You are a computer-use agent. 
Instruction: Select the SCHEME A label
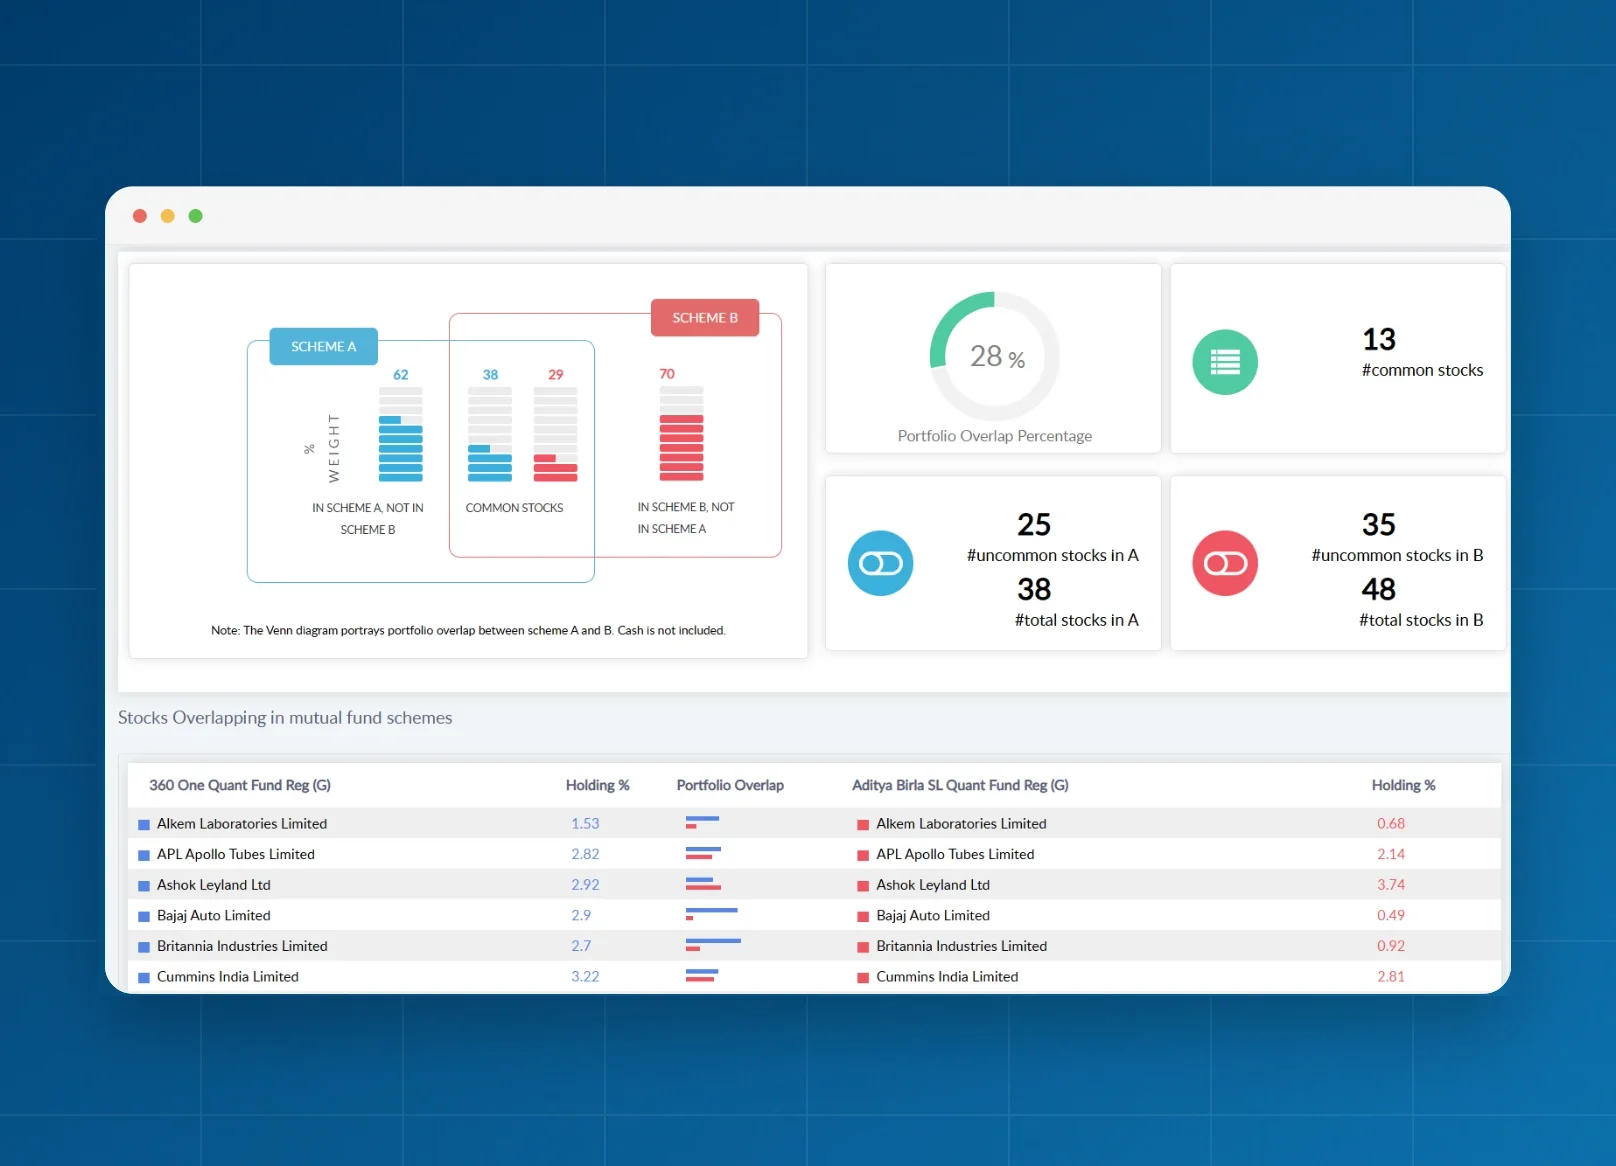pos(324,346)
